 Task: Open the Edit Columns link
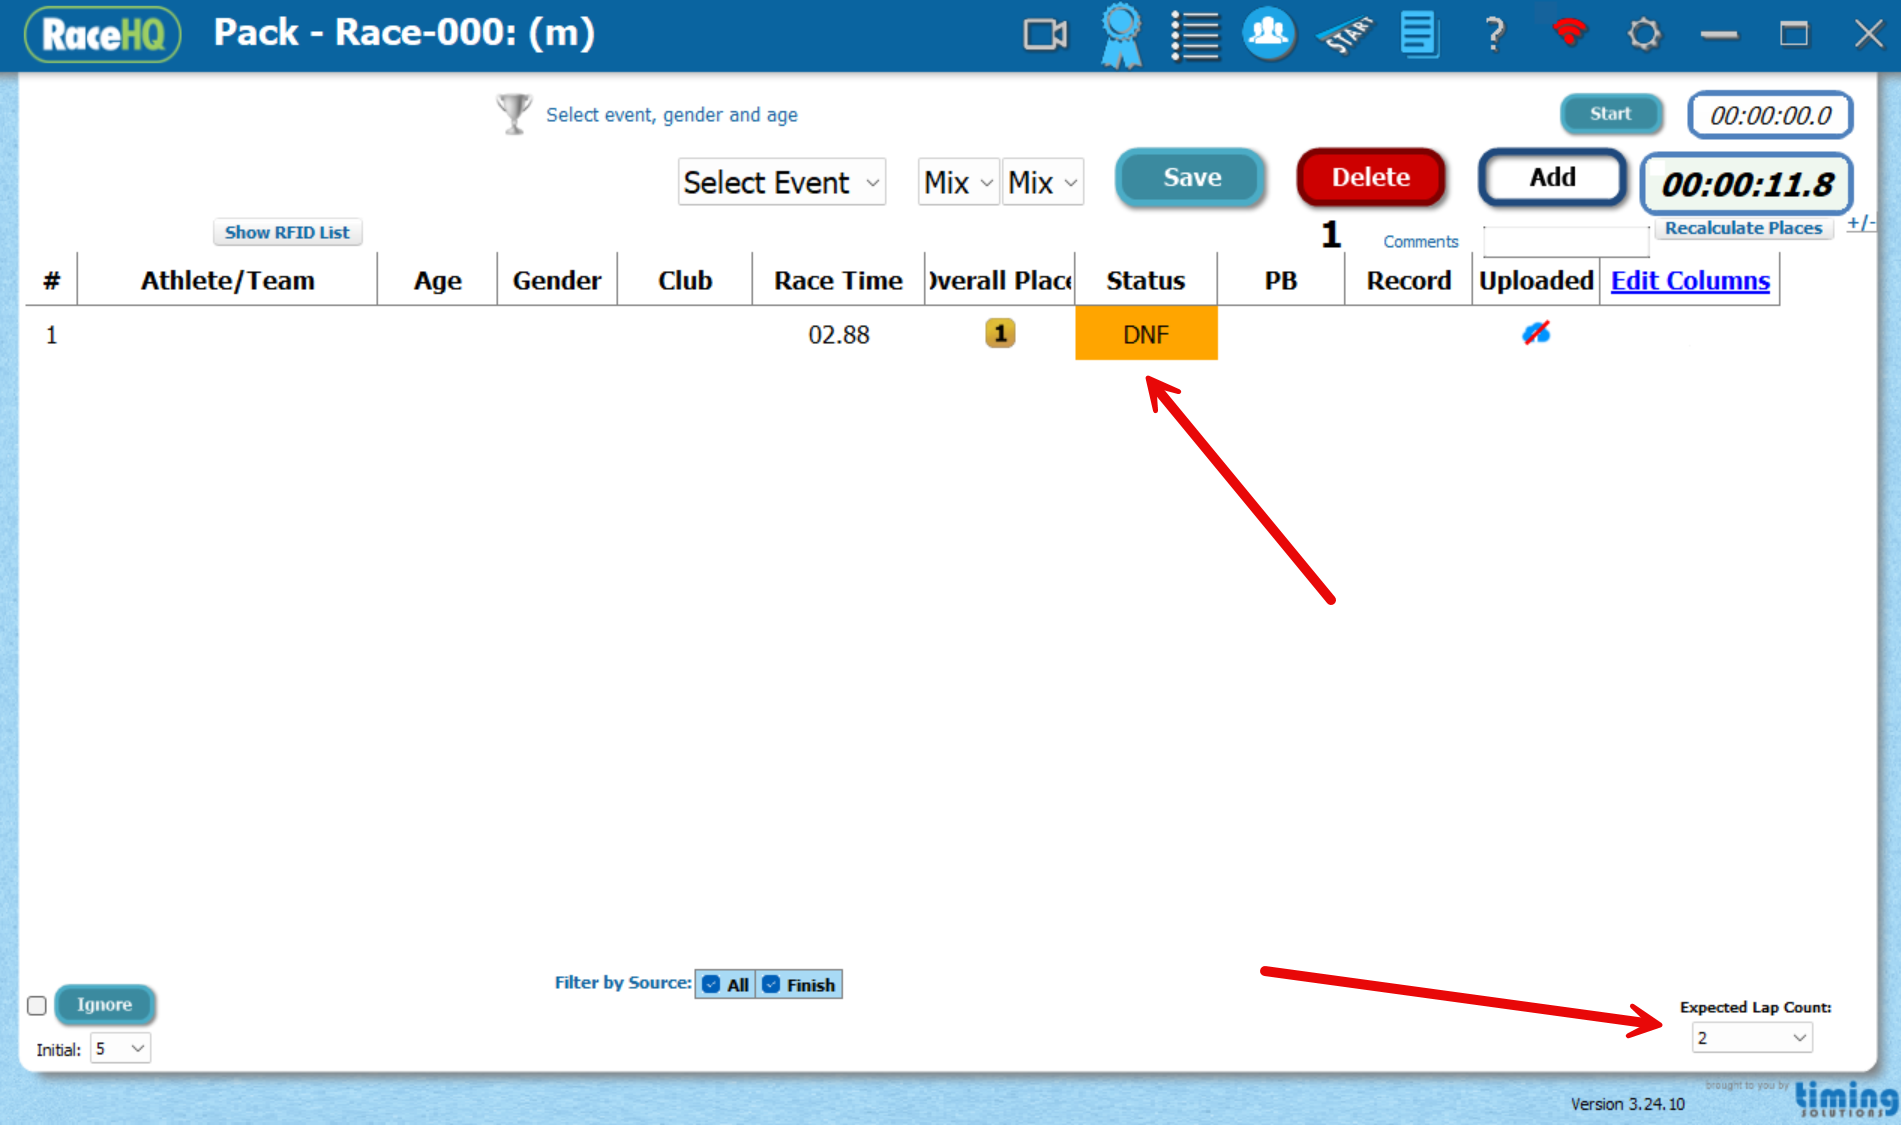point(1690,280)
